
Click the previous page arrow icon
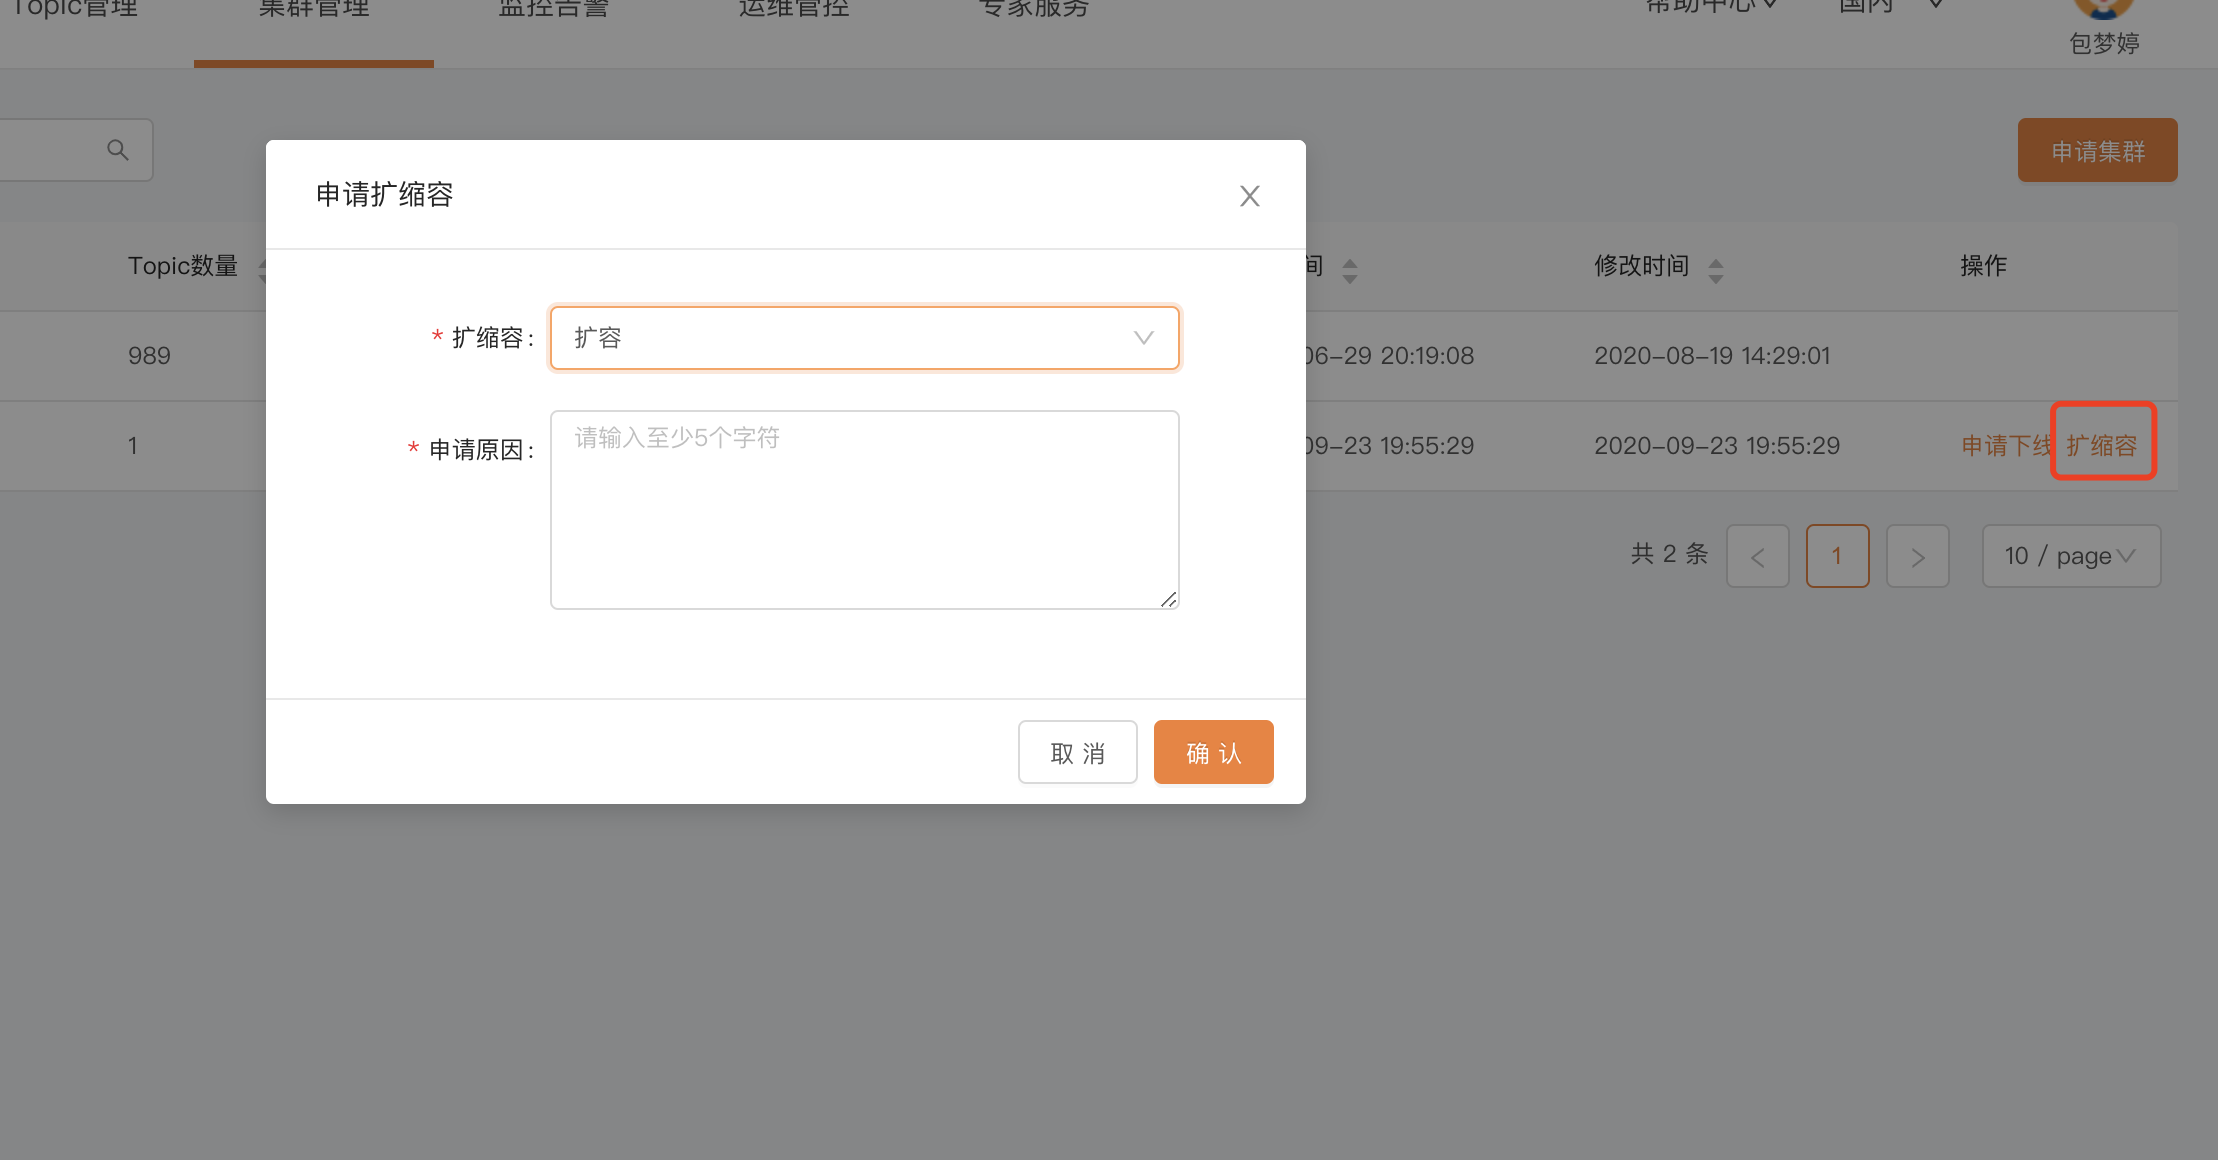(x=1757, y=556)
